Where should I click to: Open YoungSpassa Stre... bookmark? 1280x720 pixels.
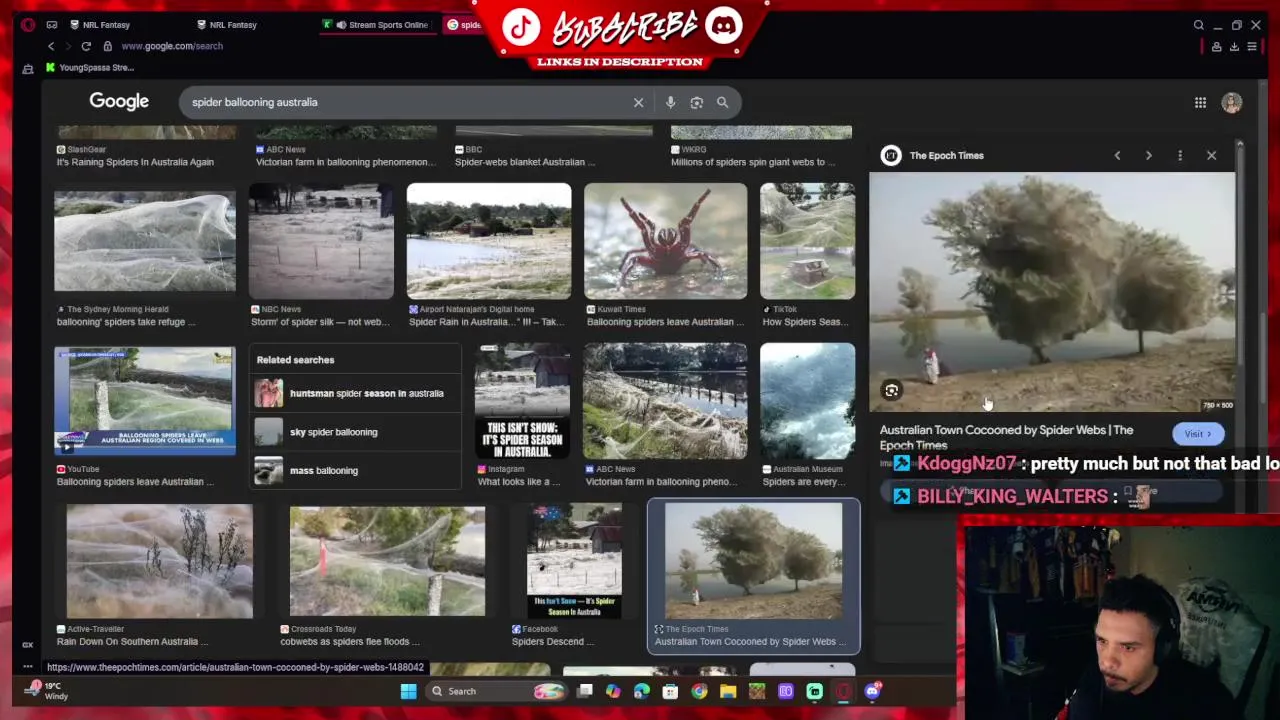(88, 68)
